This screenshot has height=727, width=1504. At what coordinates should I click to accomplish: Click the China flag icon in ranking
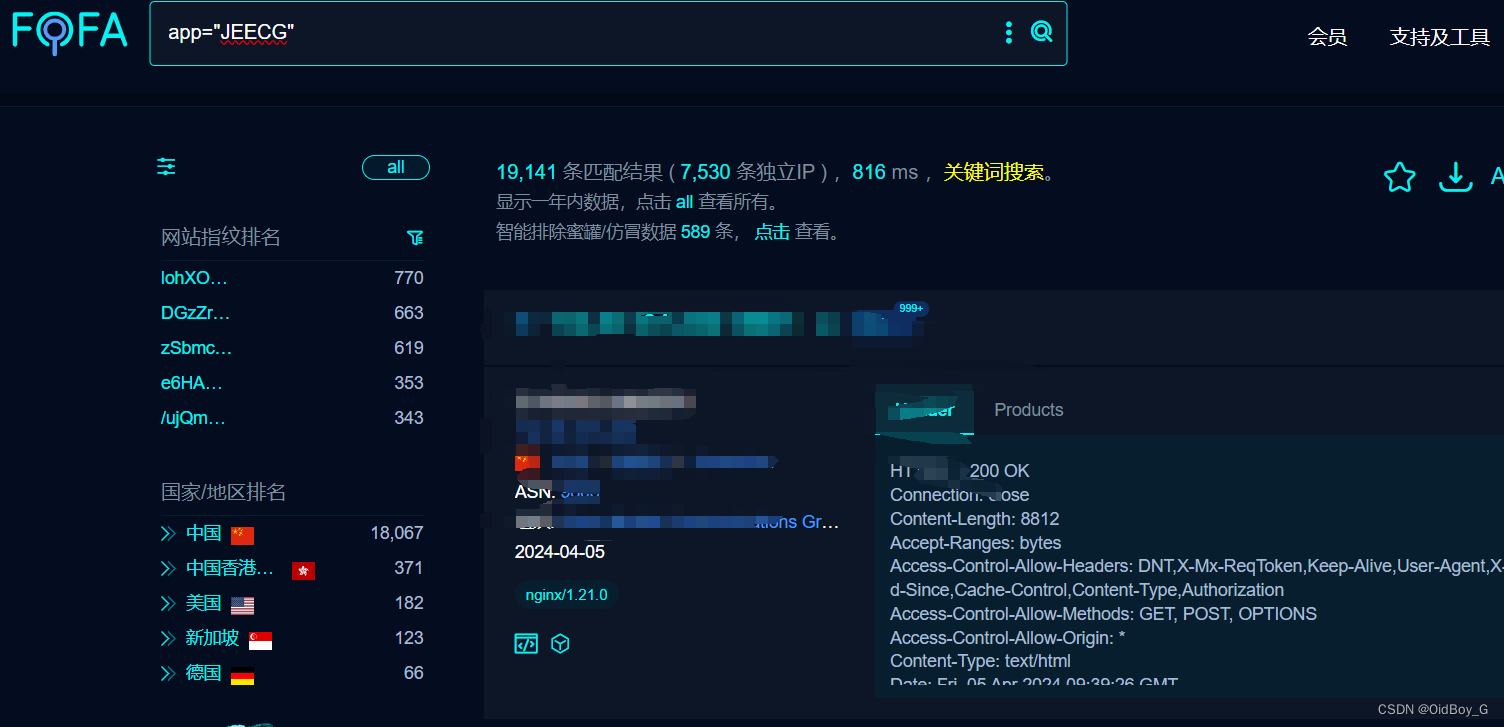coord(242,535)
